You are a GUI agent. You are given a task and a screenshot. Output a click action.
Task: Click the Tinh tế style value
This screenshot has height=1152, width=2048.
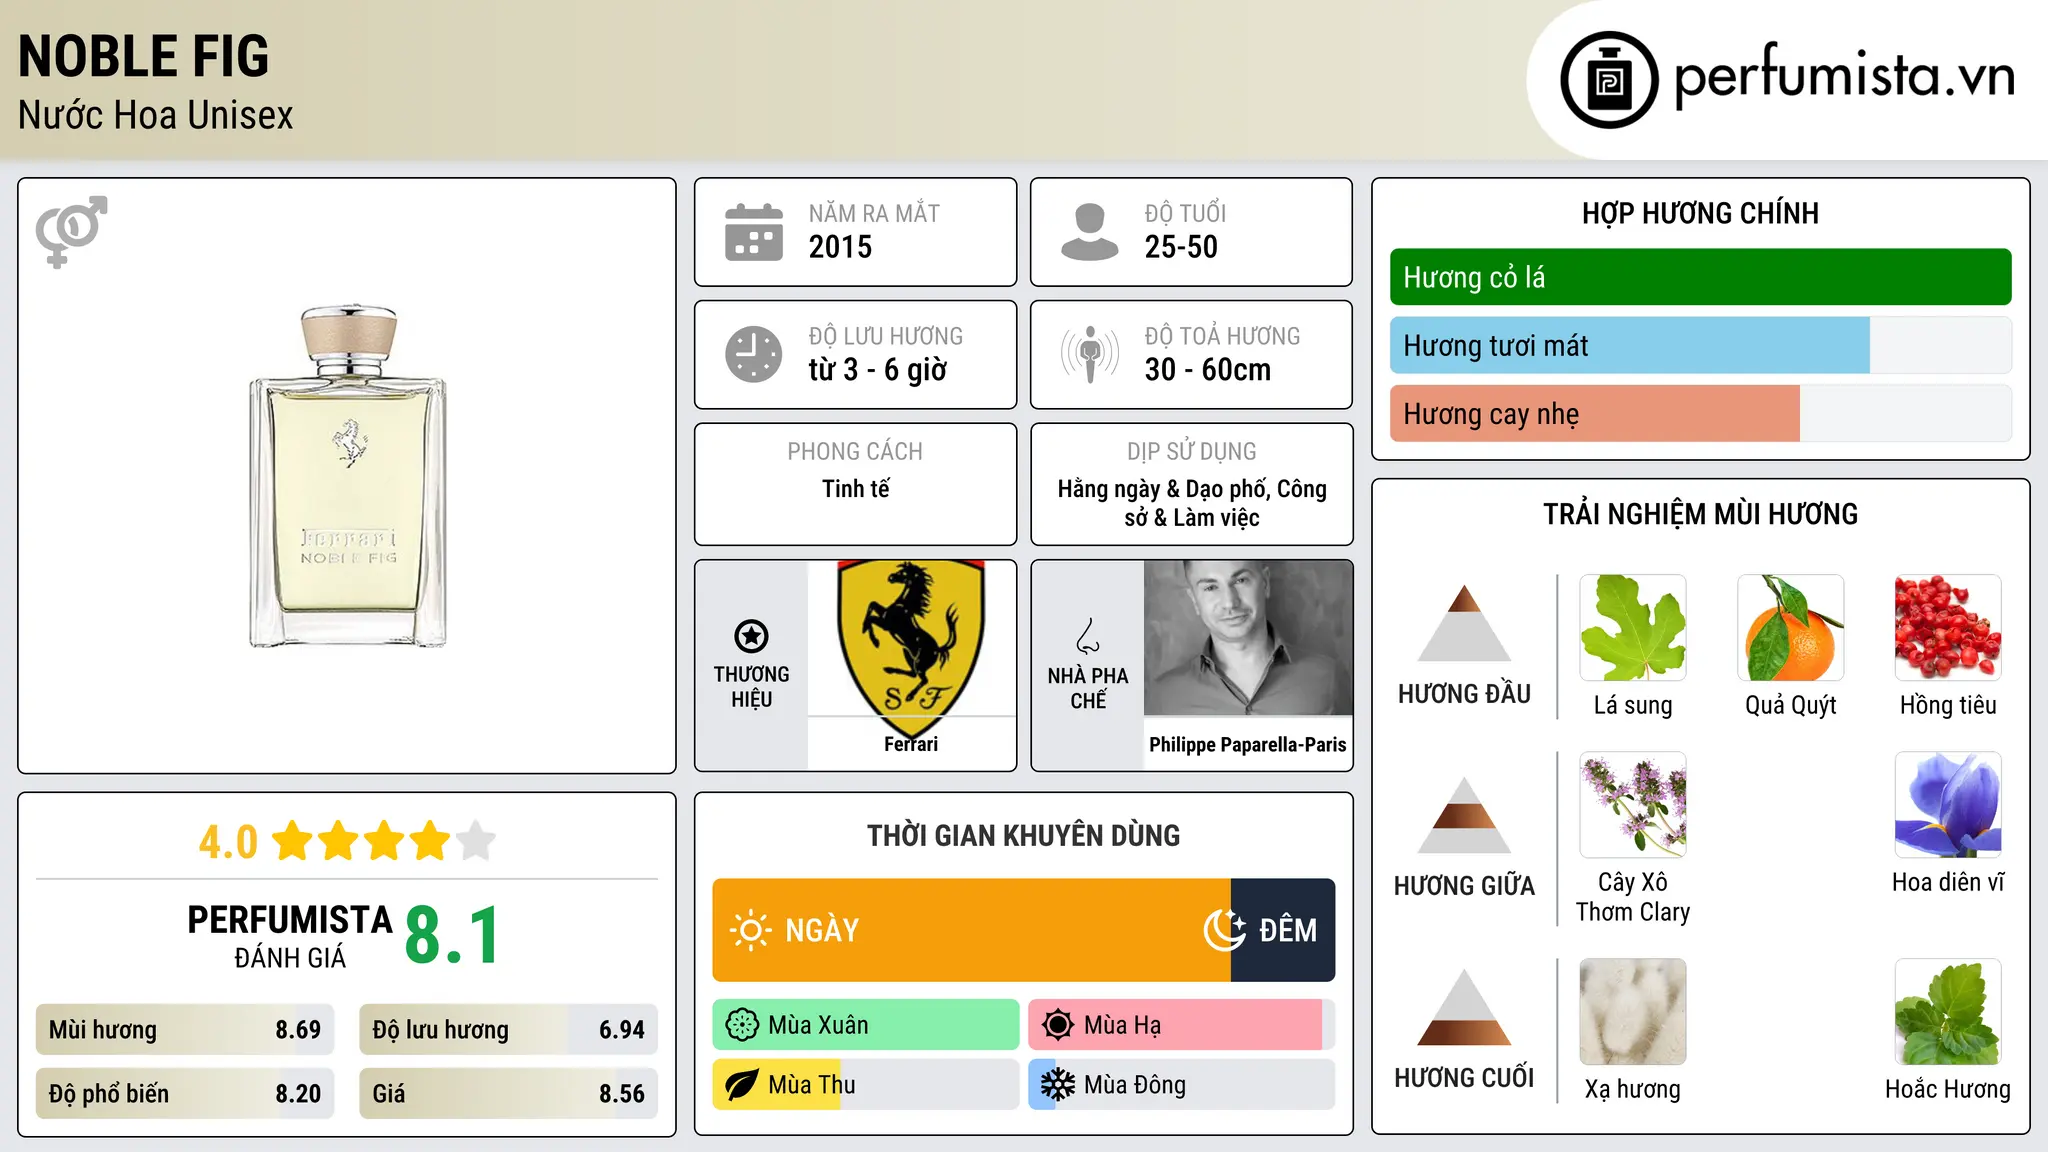855,489
